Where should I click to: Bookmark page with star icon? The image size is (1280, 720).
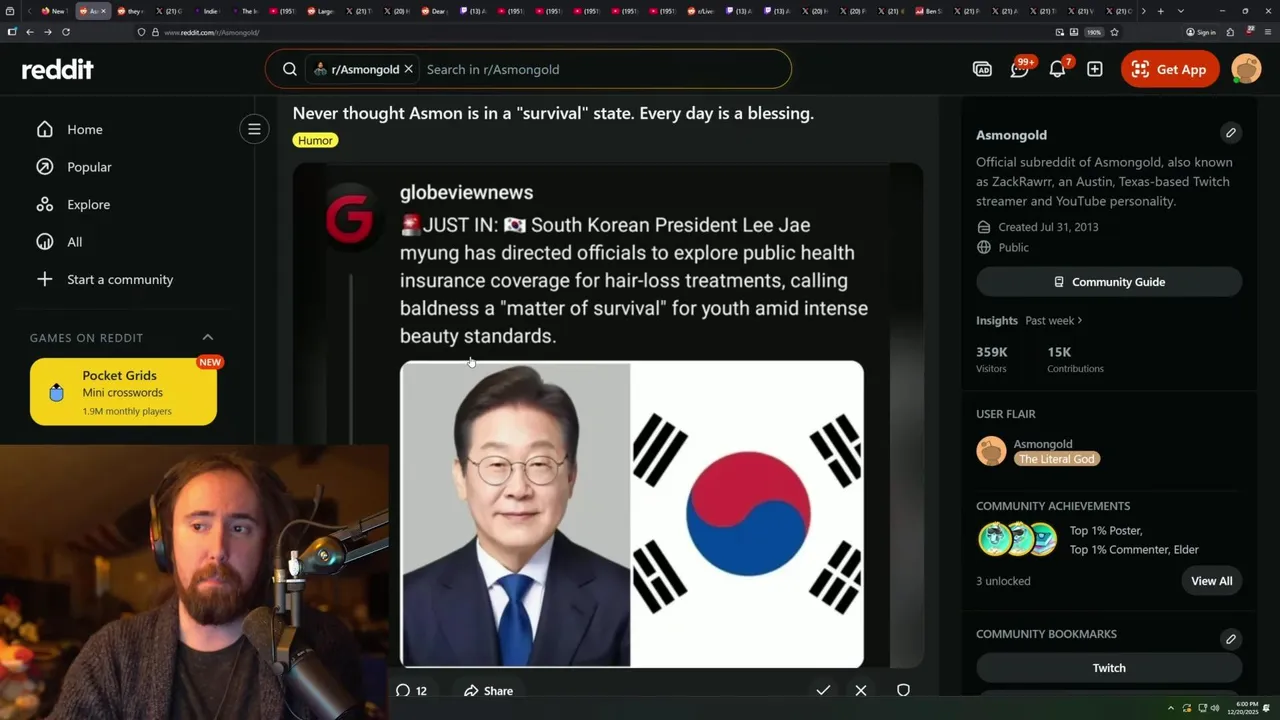coord(1114,32)
